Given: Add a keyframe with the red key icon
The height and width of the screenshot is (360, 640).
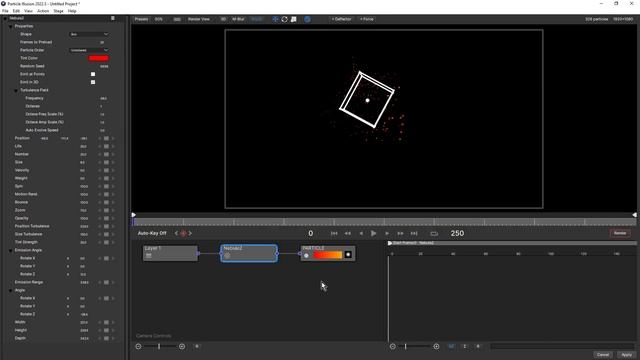Looking at the screenshot, I should point(183,233).
